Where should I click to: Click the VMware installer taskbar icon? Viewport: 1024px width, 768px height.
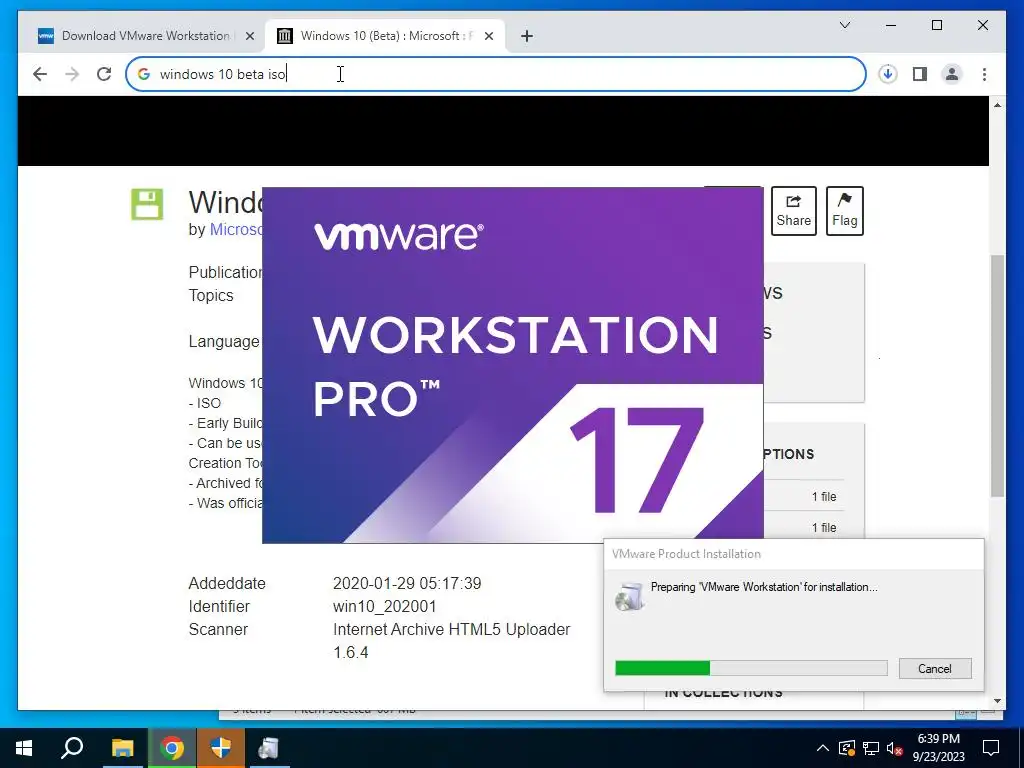pyautogui.click(x=269, y=748)
